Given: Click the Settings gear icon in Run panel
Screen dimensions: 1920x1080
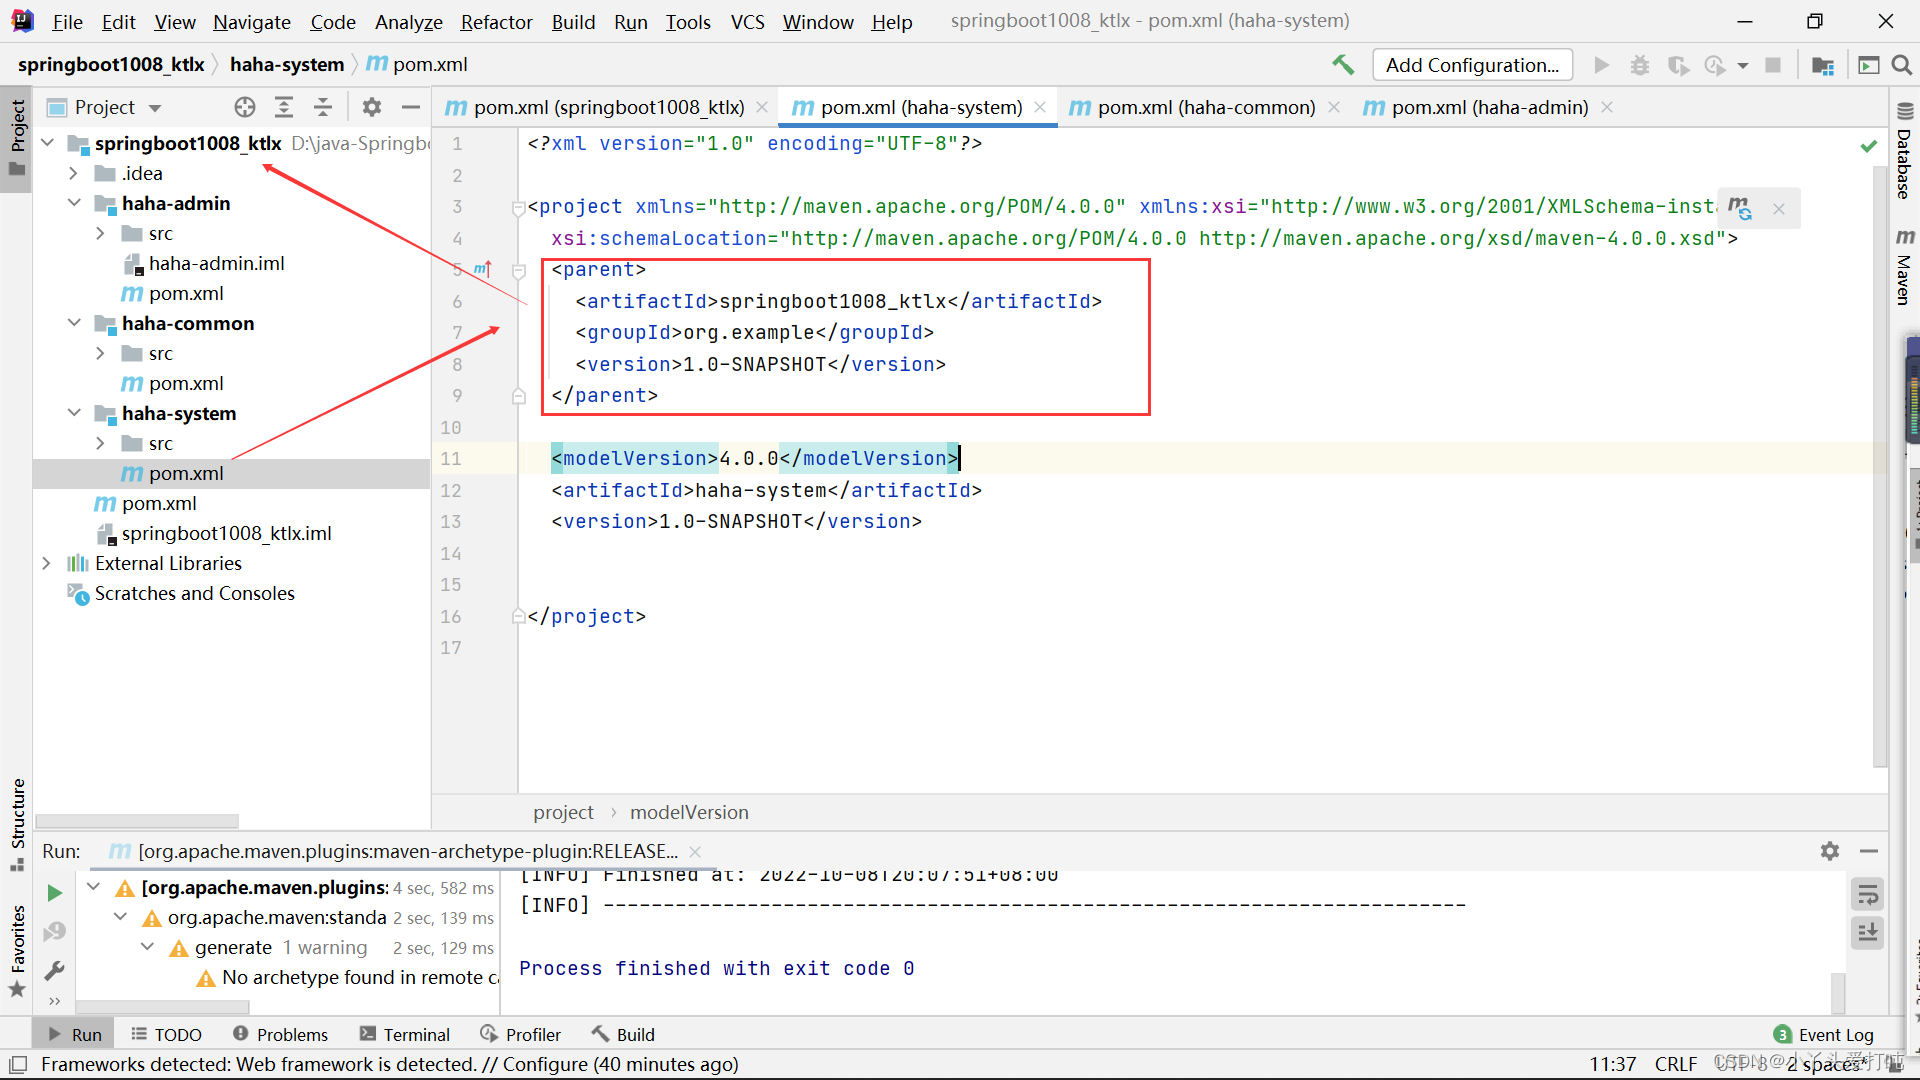Looking at the screenshot, I should coord(1830,851).
